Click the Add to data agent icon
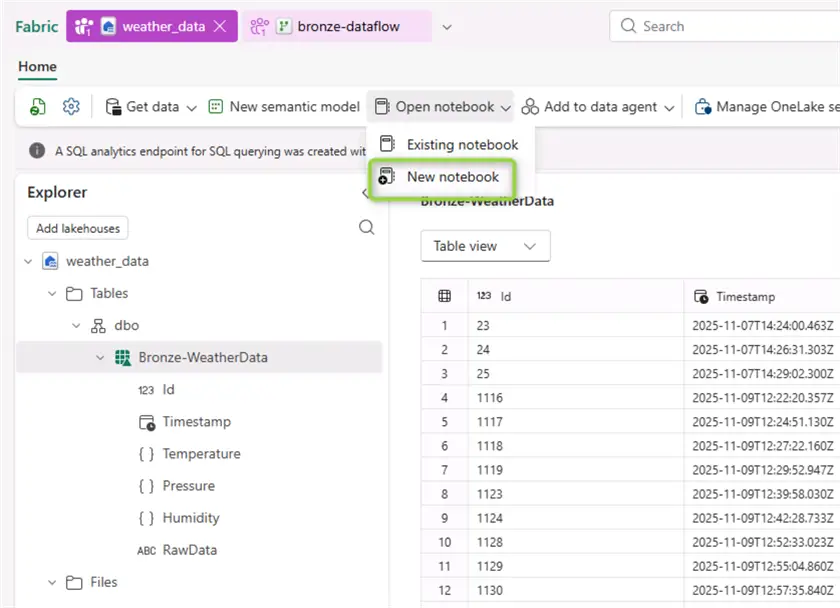The image size is (840, 608). 530,107
